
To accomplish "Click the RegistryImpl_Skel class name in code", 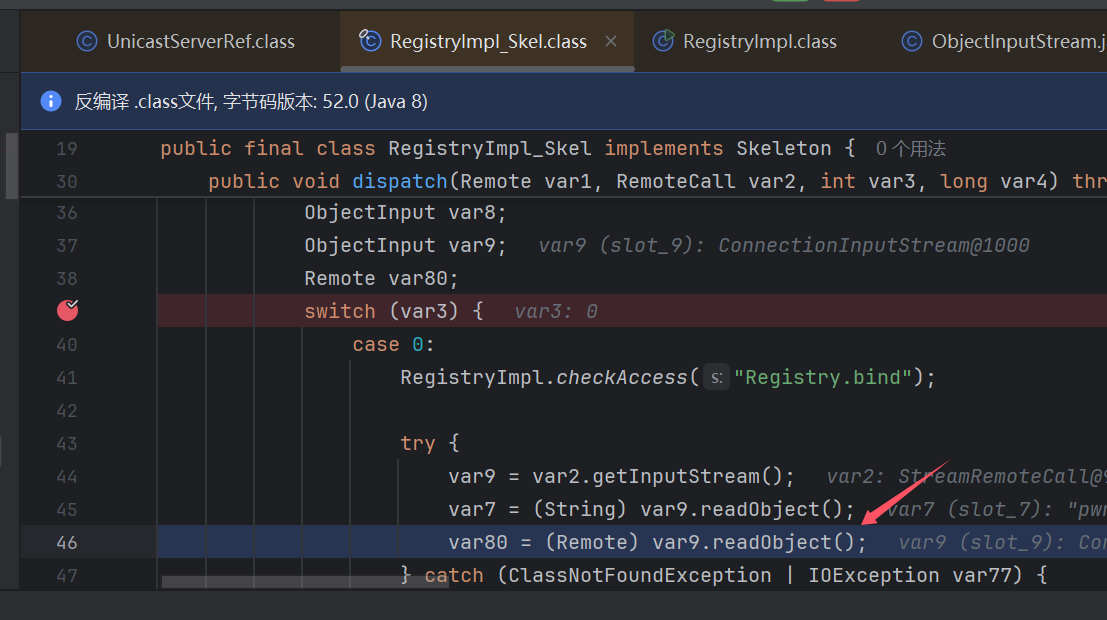I will pos(490,148).
